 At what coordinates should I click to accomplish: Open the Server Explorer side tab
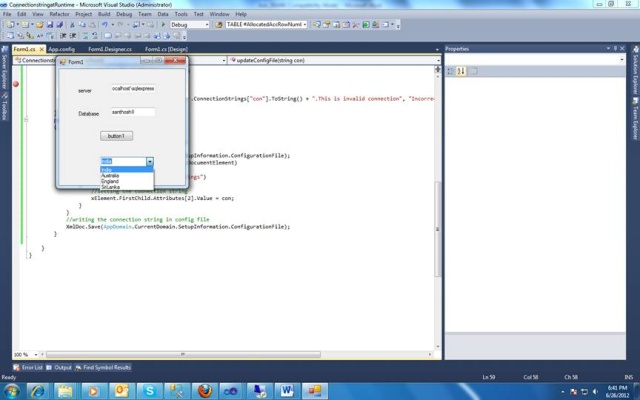5,67
